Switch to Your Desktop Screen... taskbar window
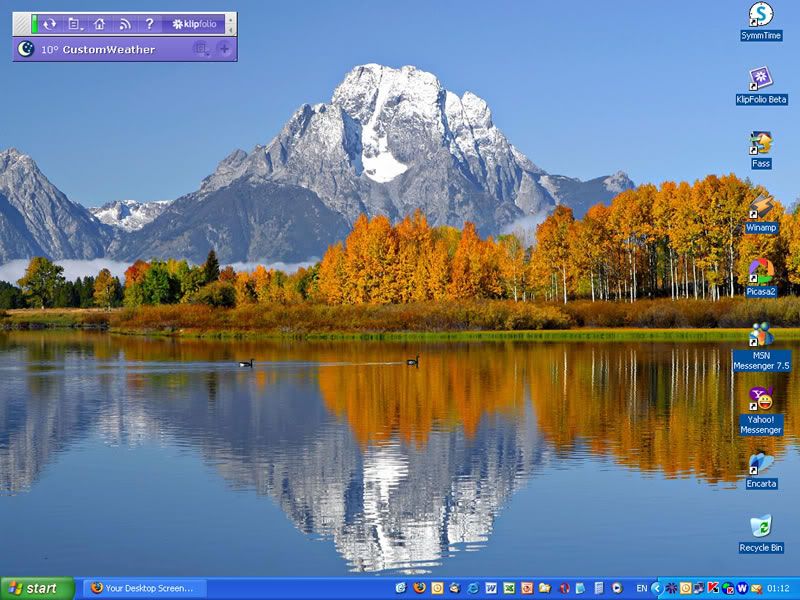 pos(145,588)
